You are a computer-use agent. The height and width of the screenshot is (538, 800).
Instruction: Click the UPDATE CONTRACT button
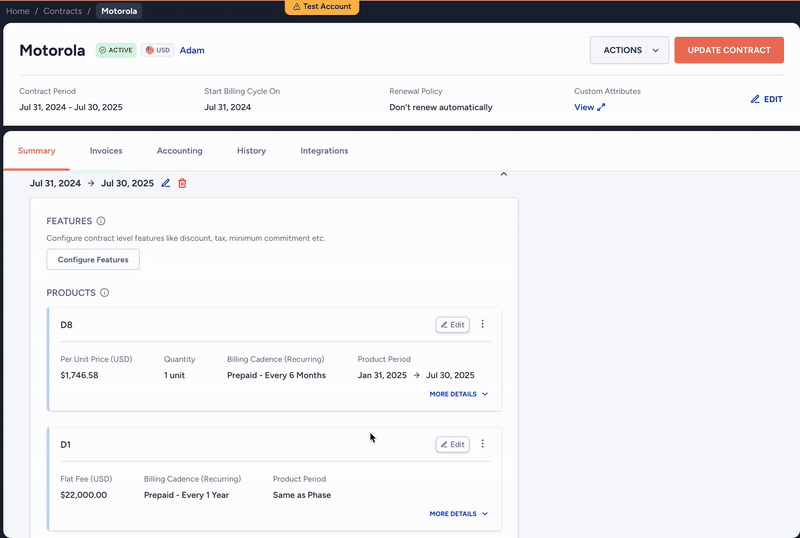point(729,50)
